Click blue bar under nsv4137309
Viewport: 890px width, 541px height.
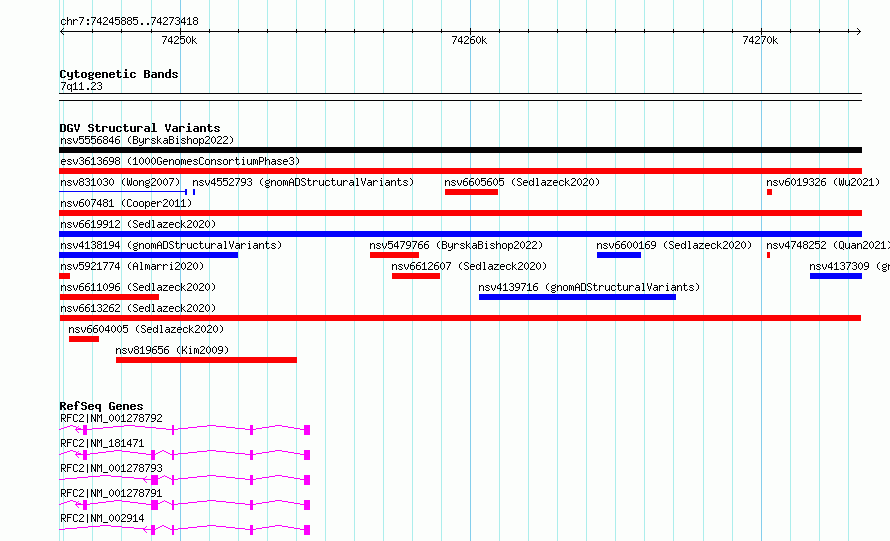[x=836, y=276]
